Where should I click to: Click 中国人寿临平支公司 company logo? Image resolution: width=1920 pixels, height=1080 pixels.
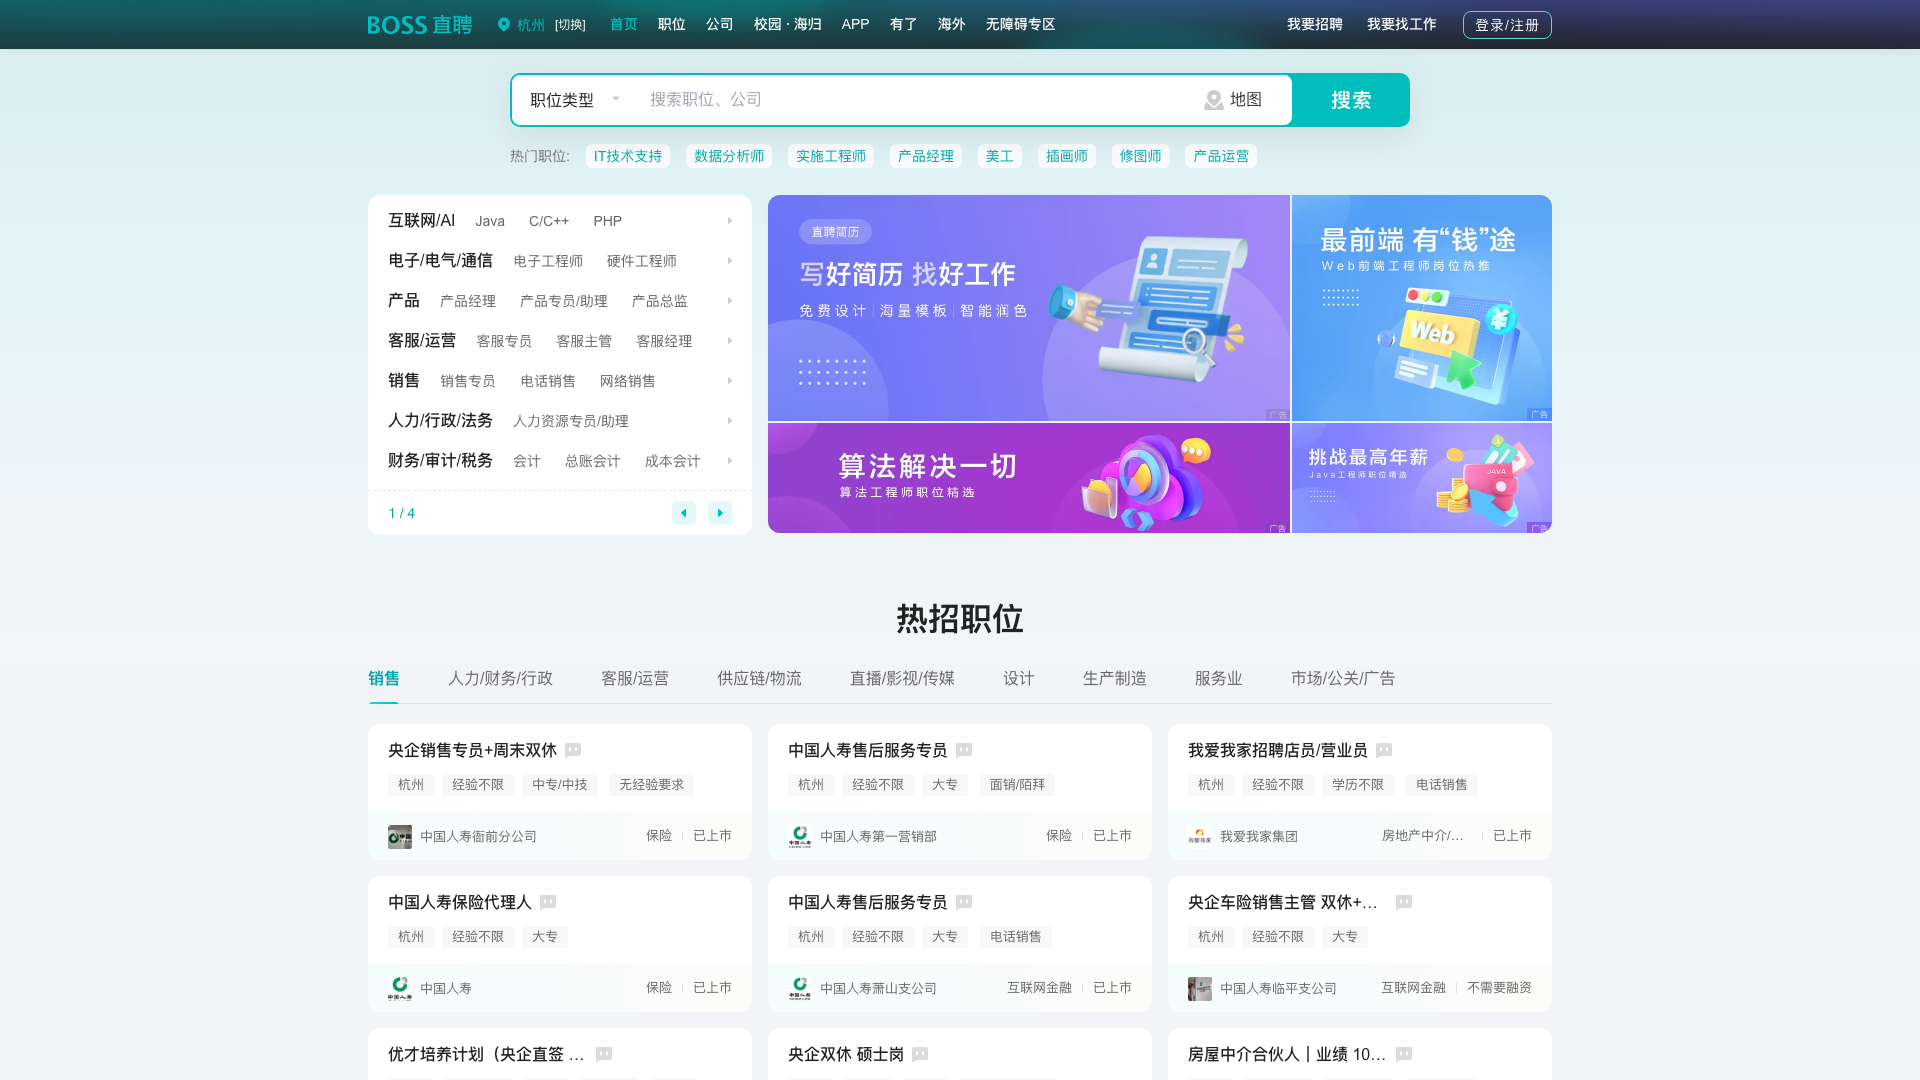[1200, 989]
